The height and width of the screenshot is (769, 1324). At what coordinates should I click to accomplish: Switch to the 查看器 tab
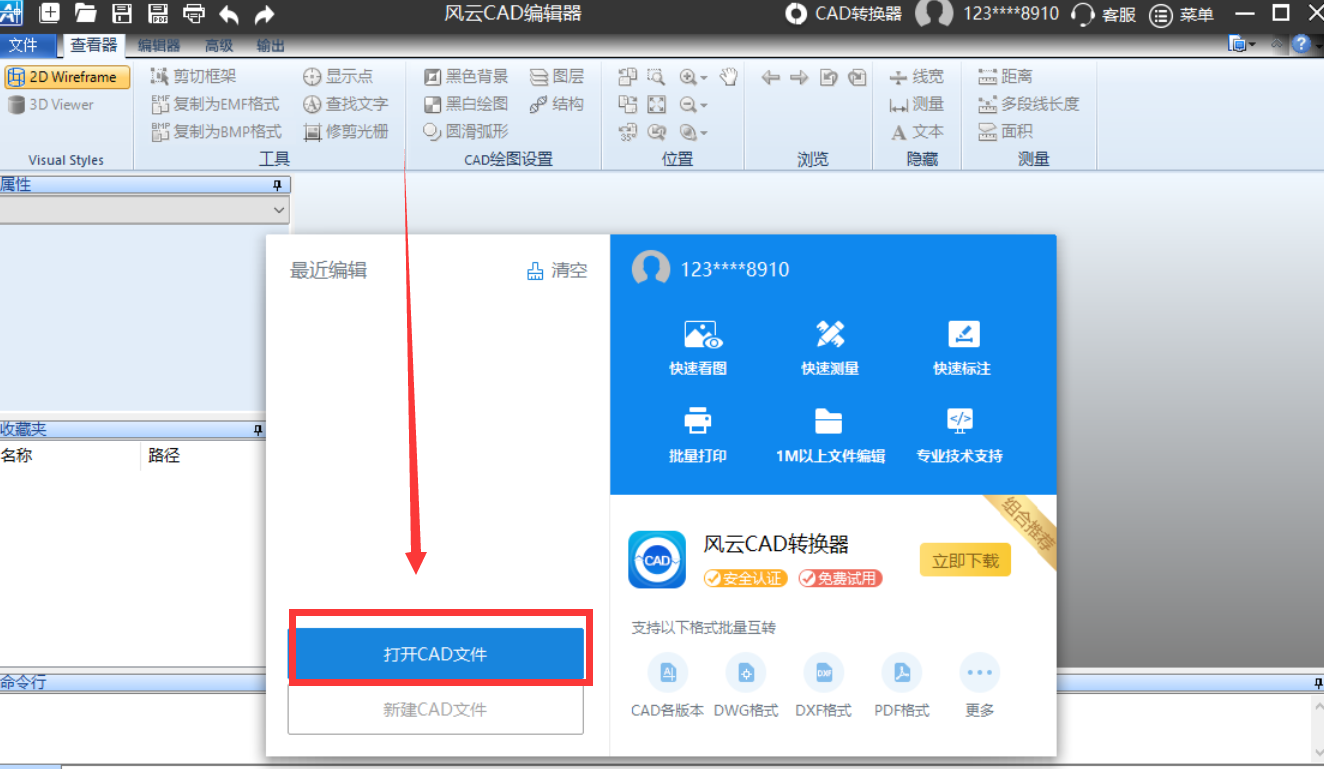(94, 45)
